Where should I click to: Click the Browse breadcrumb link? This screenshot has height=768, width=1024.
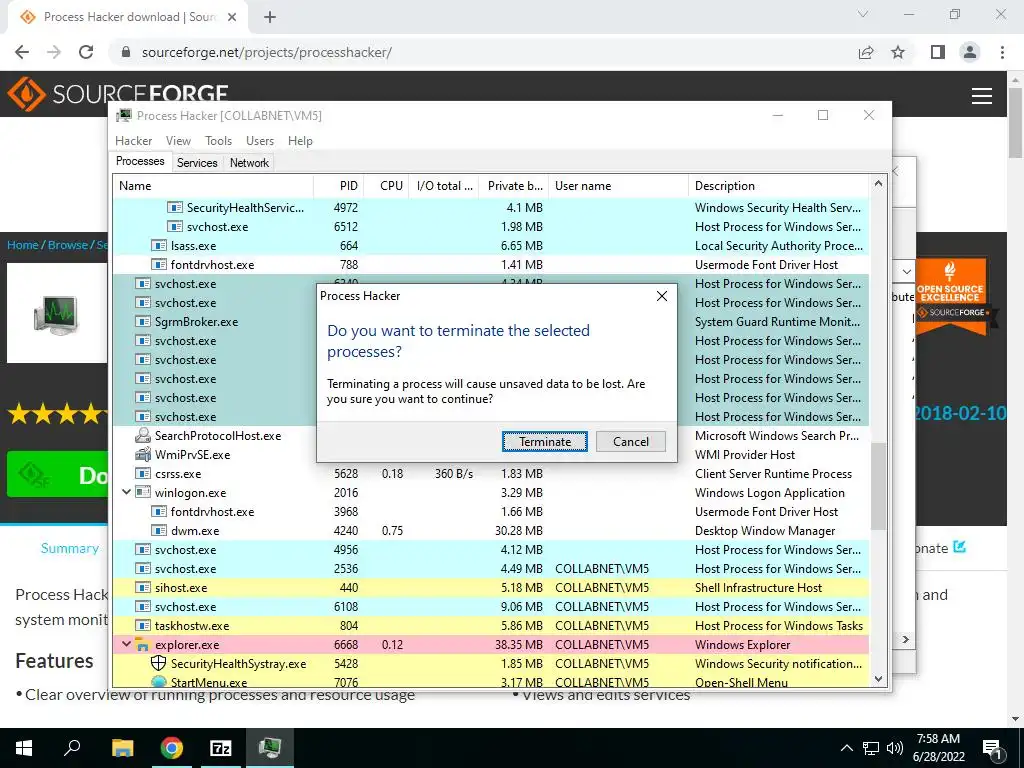point(67,245)
